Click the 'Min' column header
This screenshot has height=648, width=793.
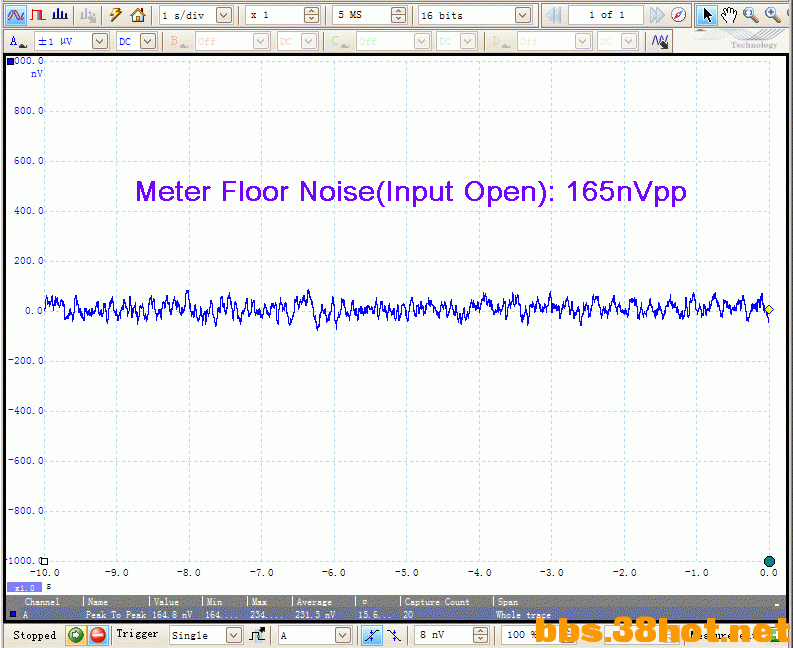point(214,601)
